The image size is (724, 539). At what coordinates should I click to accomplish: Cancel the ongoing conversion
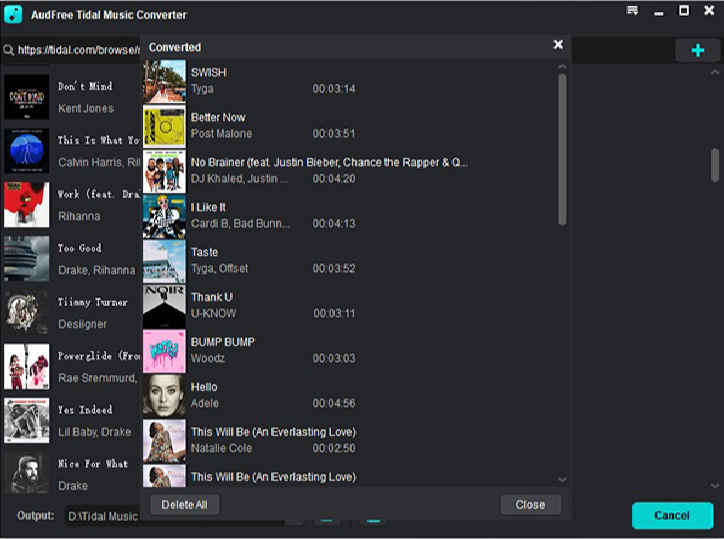(671, 515)
